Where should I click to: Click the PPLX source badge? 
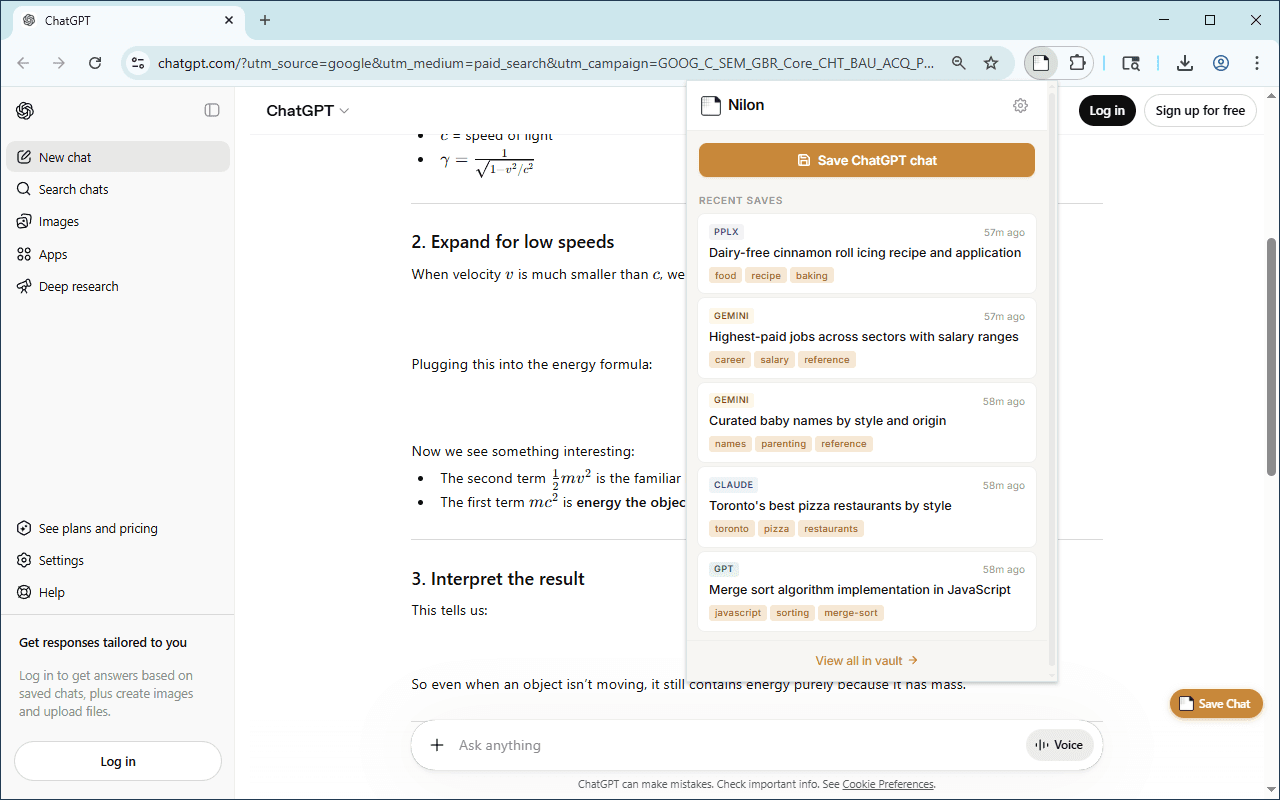726,232
